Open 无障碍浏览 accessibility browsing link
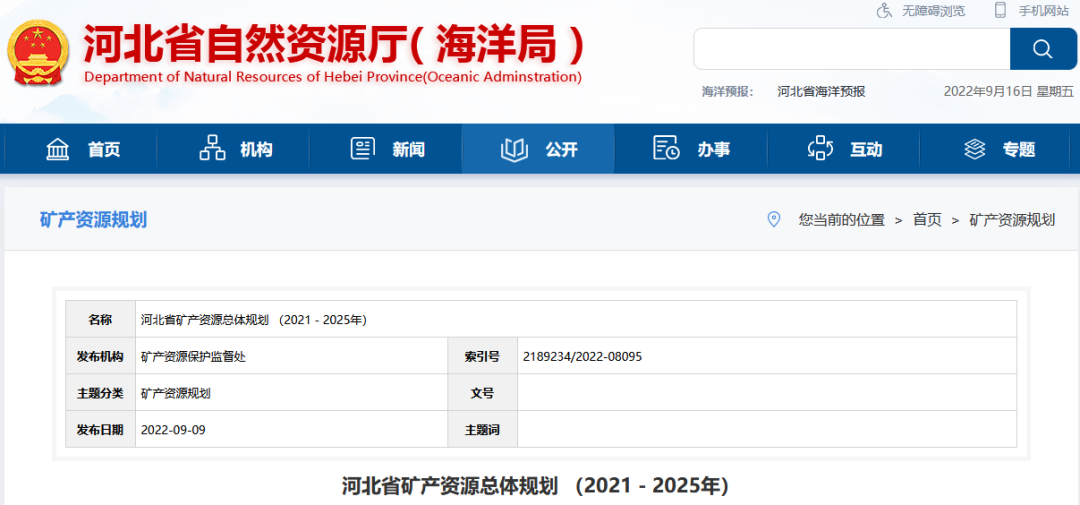The height and width of the screenshot is (505, 1080). [933, 11]
